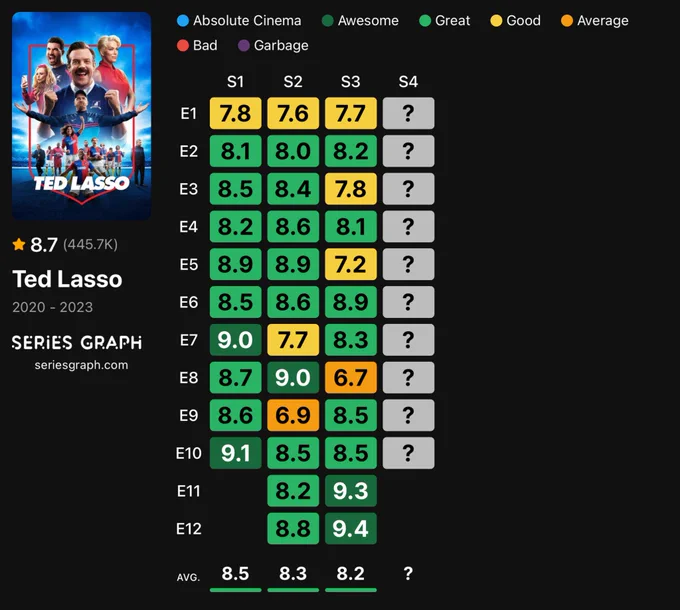Image resolution: width=680 pixels, height=610 pixels.
Task: Open S2 E12 cell rated 8.8
Action: [293, 528]
